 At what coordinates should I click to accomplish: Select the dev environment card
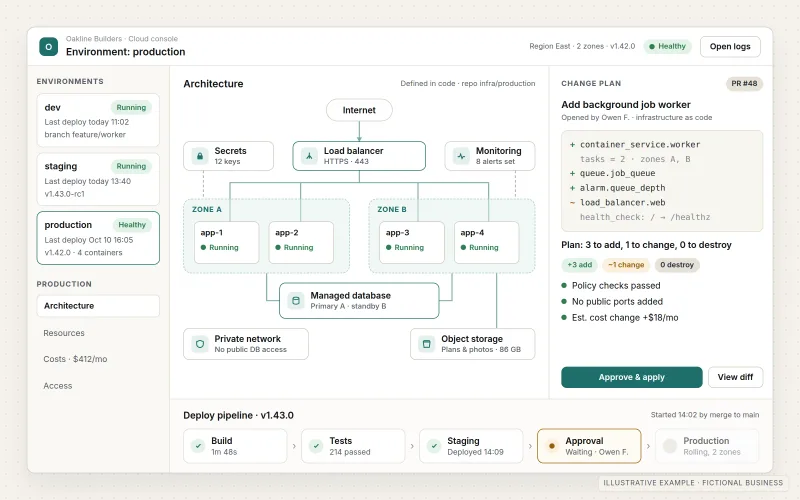pos(98,120)
